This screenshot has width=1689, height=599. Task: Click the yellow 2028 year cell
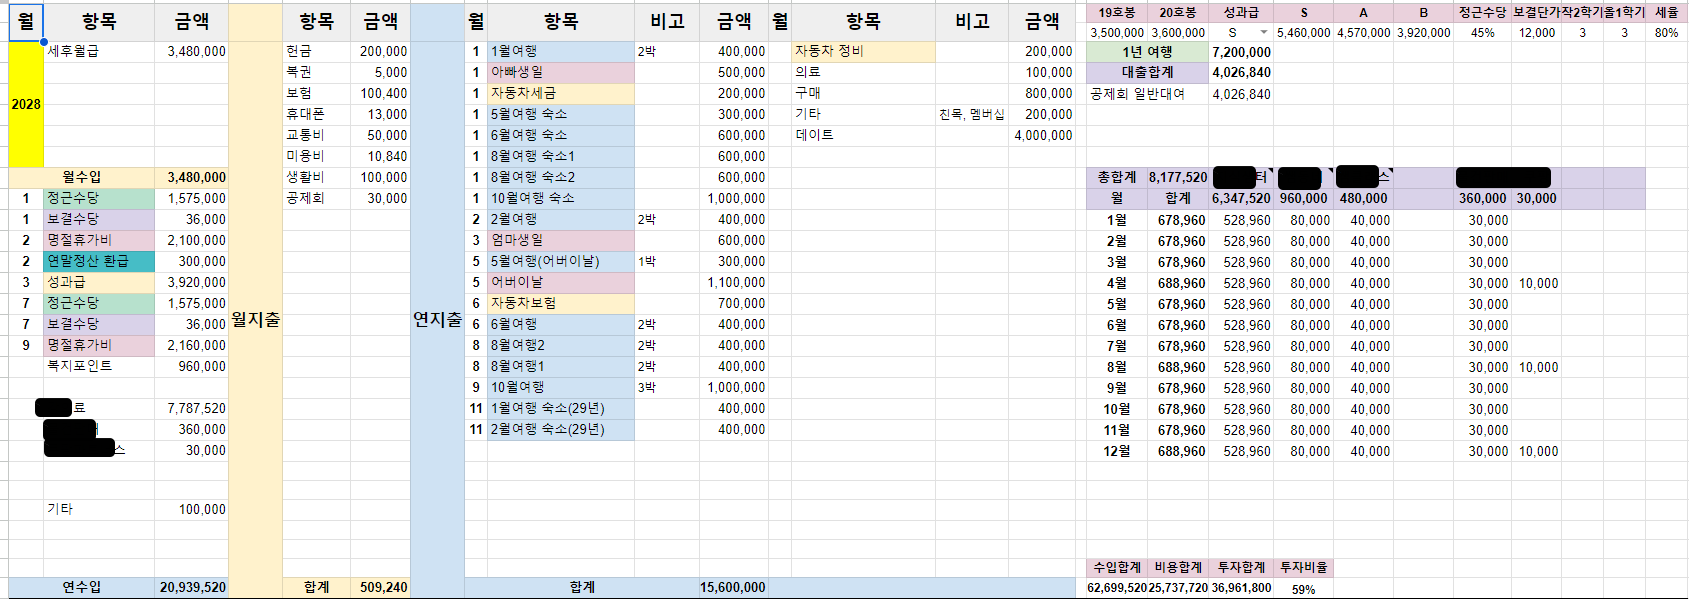pos(26,104)
